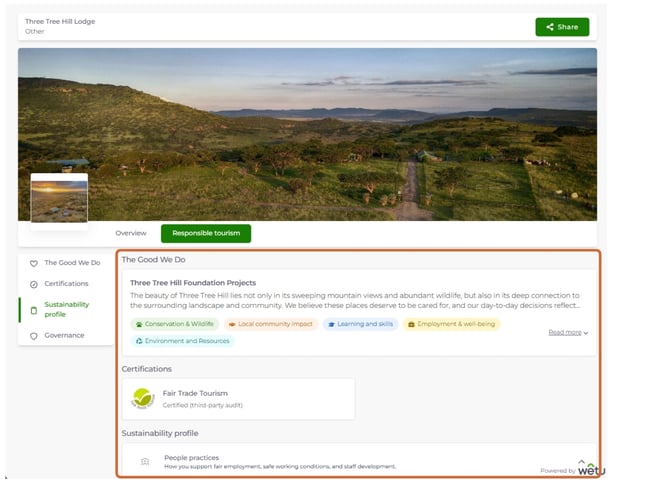Collapse the People practices section chevron

pos(581,461)
